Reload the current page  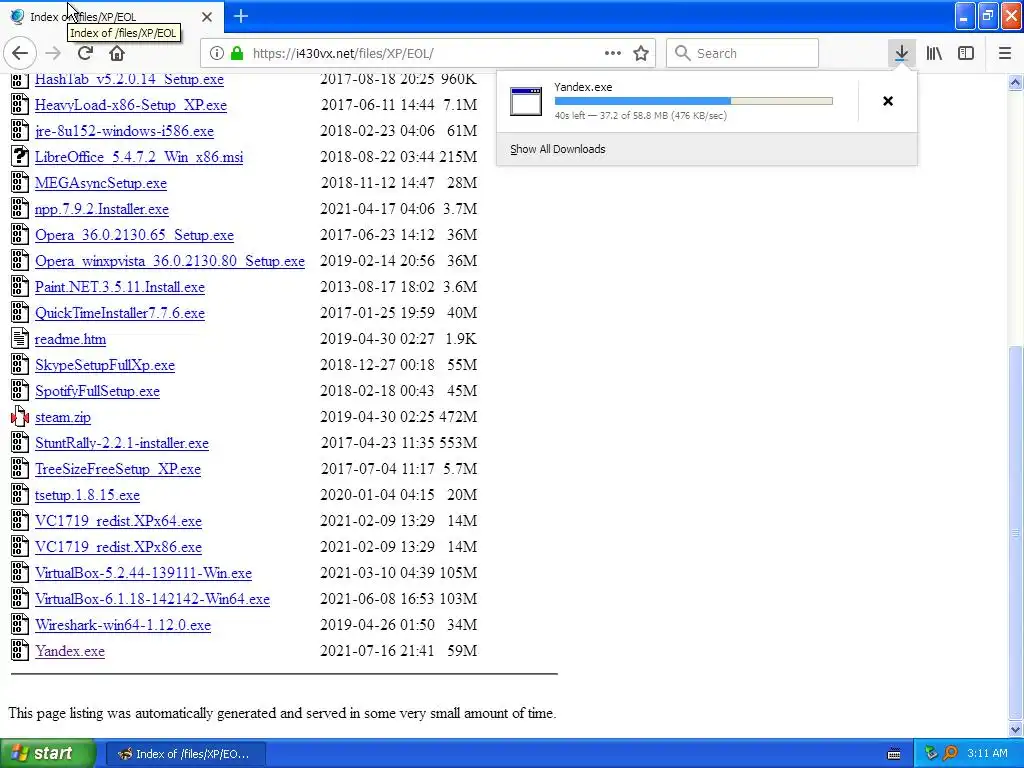coord(85,54)
